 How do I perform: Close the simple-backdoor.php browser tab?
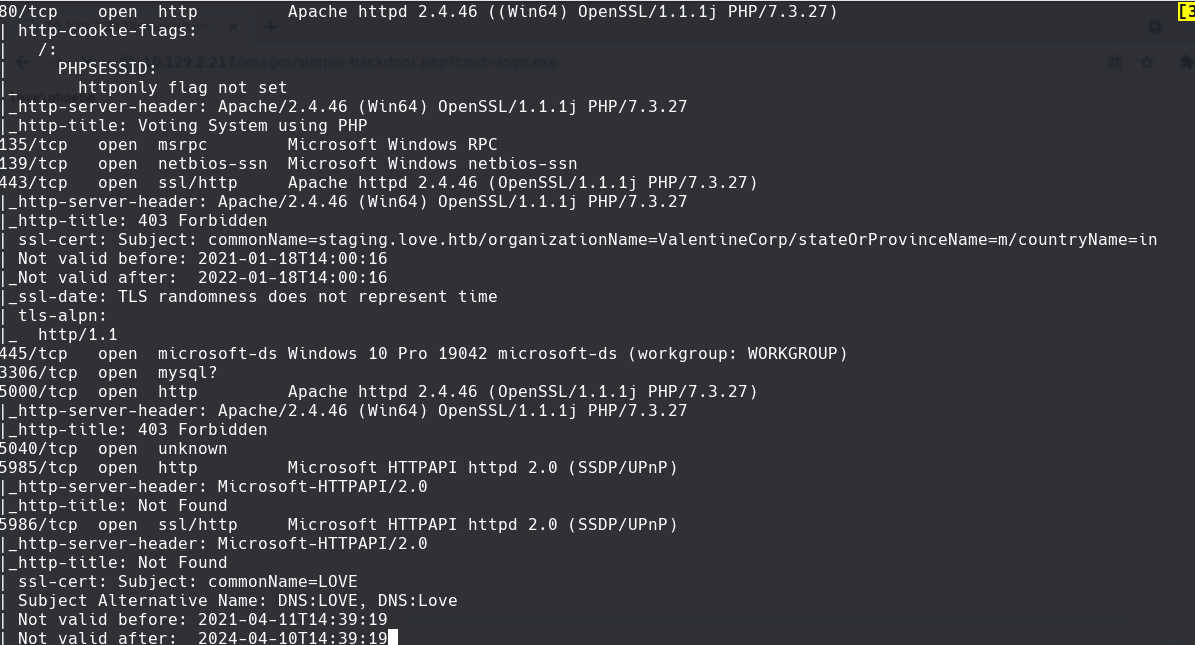(x=233, y=27)
